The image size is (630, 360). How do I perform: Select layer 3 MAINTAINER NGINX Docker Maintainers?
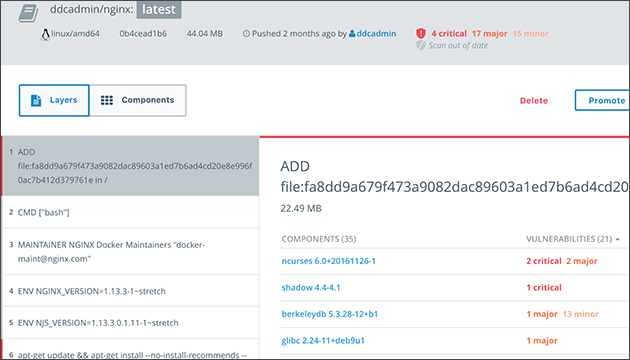click(131, 252)
